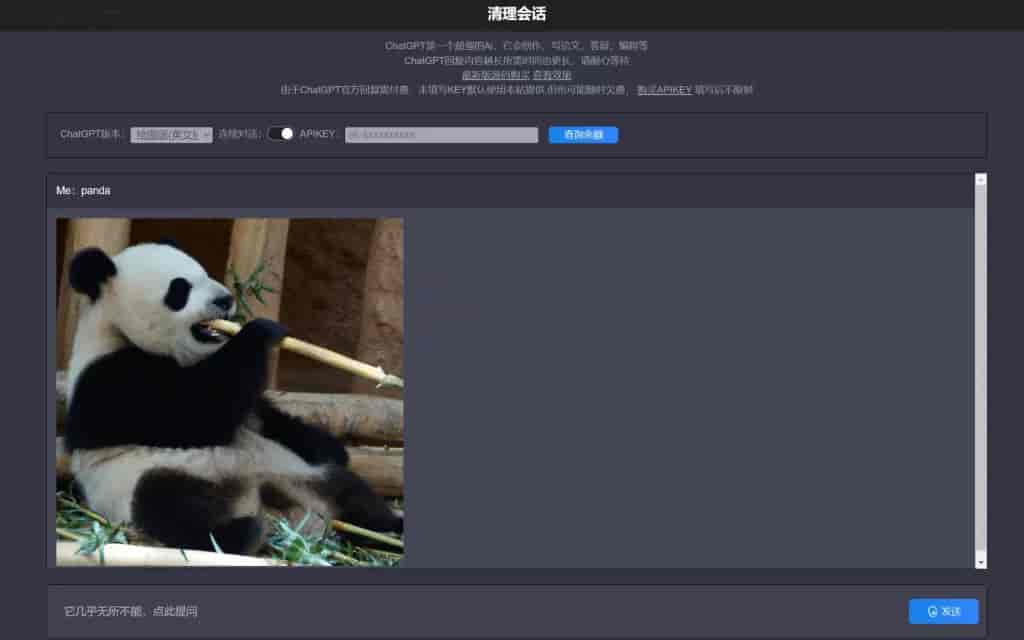
Task: Click the 连续对话 label text
Action: point(240,134)
